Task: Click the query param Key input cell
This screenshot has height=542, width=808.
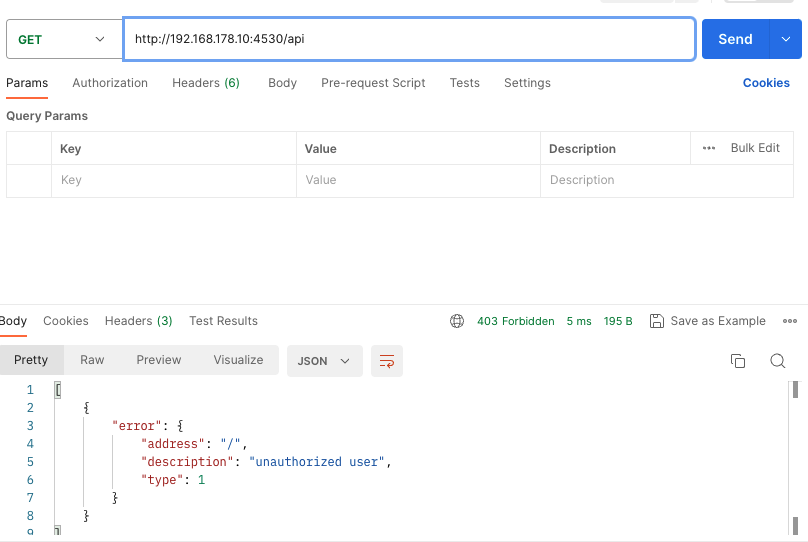Action: pyautogui.click(x=173, y=180)
